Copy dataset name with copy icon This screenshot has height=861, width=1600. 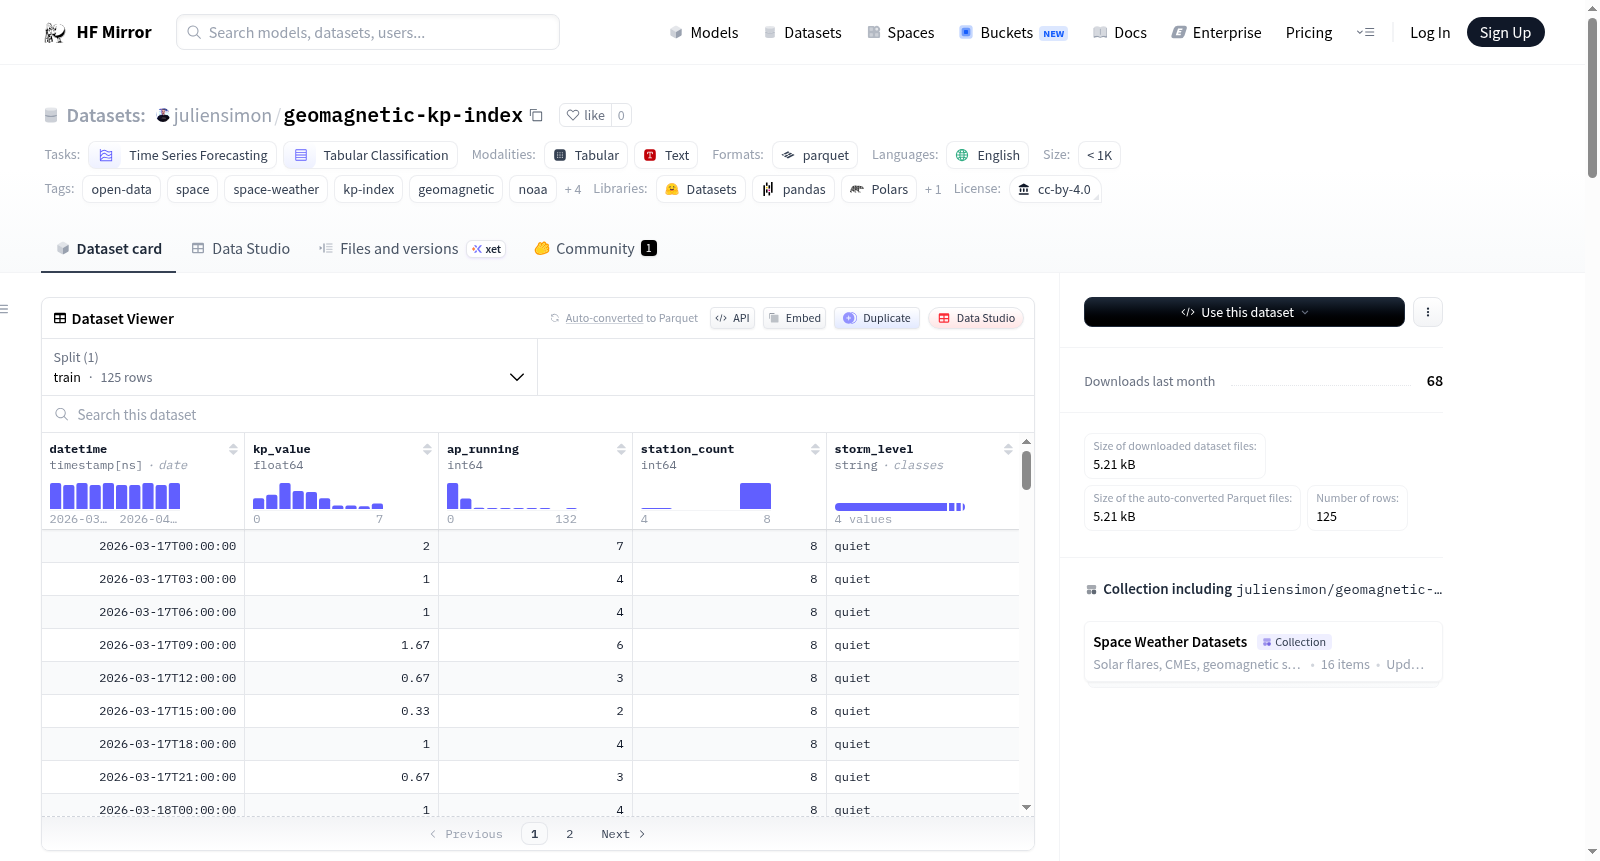click(x=536, y=115)
